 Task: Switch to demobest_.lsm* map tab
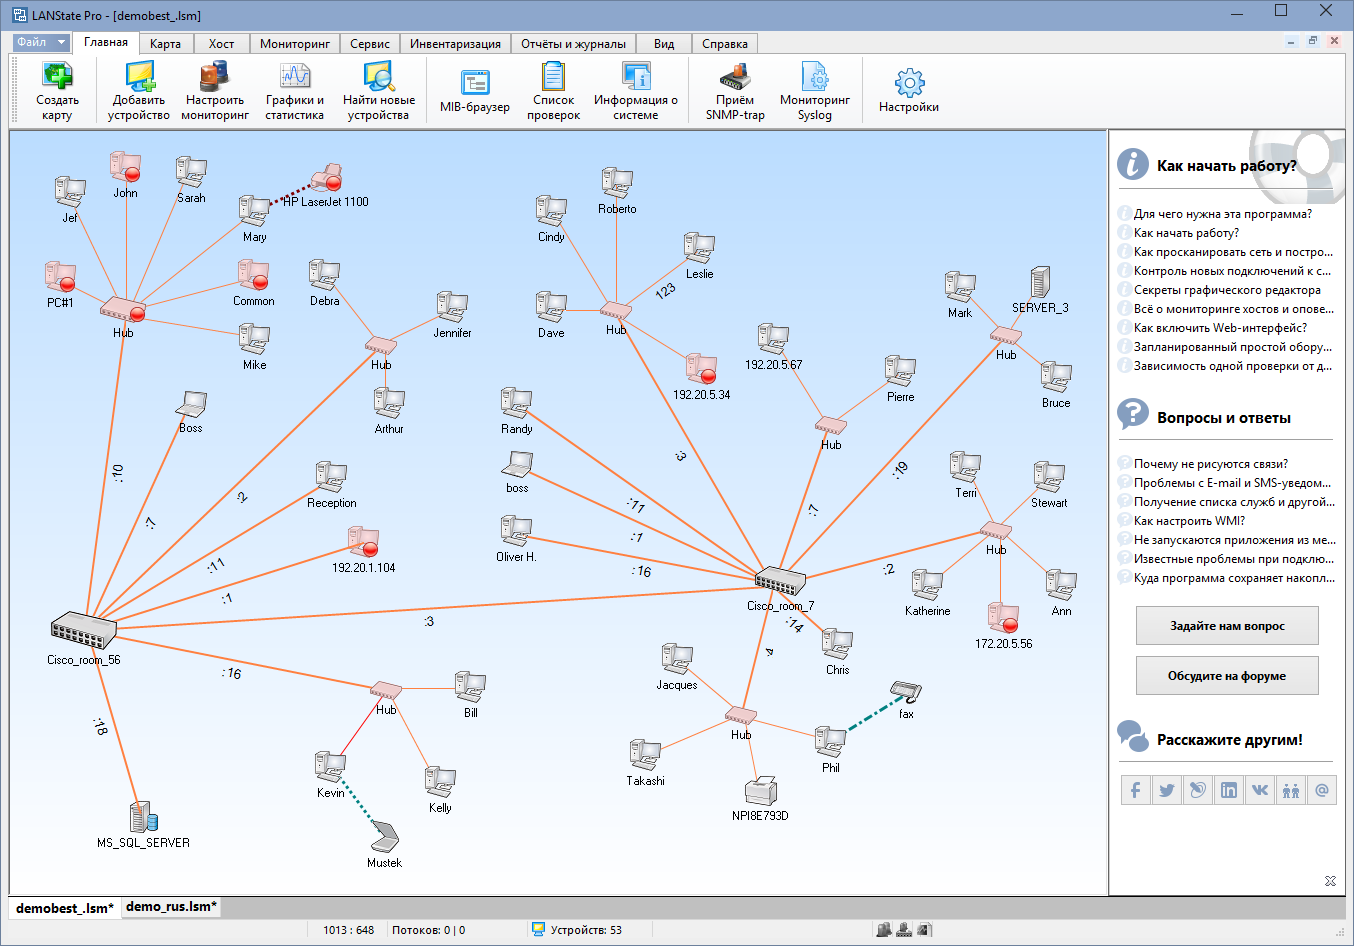pos(65,908)
